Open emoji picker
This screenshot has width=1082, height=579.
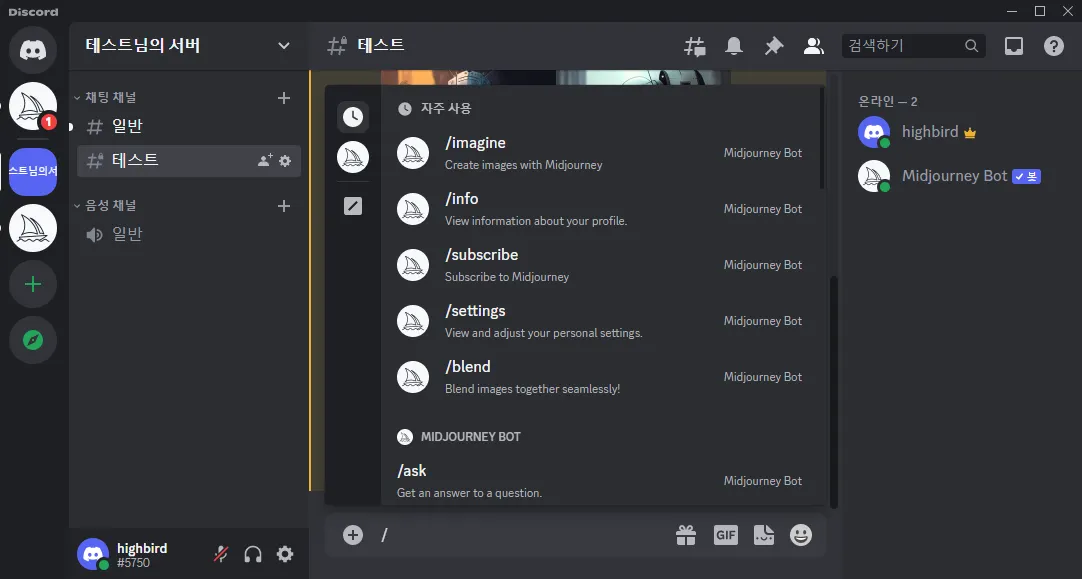[800, 535]
